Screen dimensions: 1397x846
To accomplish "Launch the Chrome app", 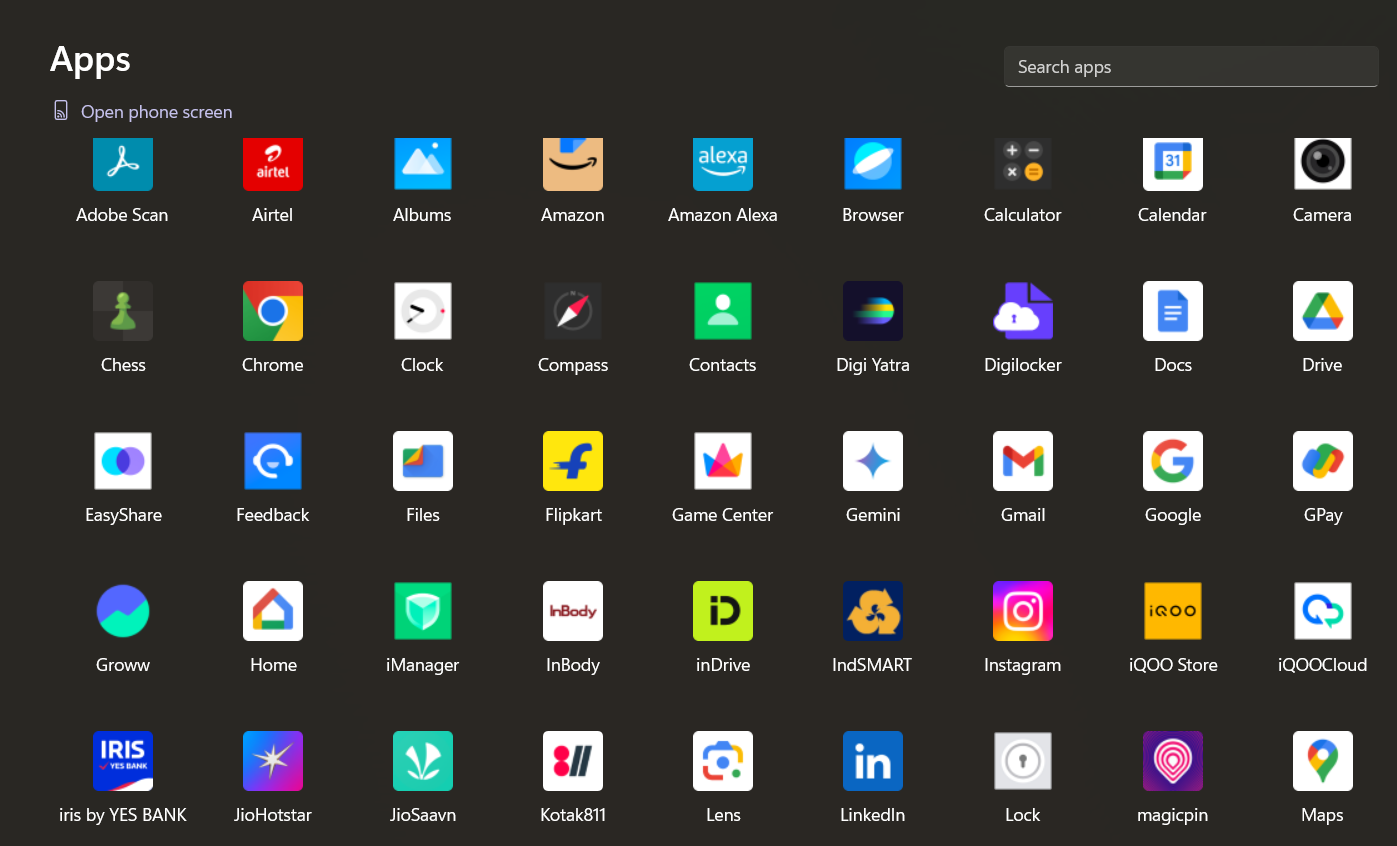I will click(273, 311).
